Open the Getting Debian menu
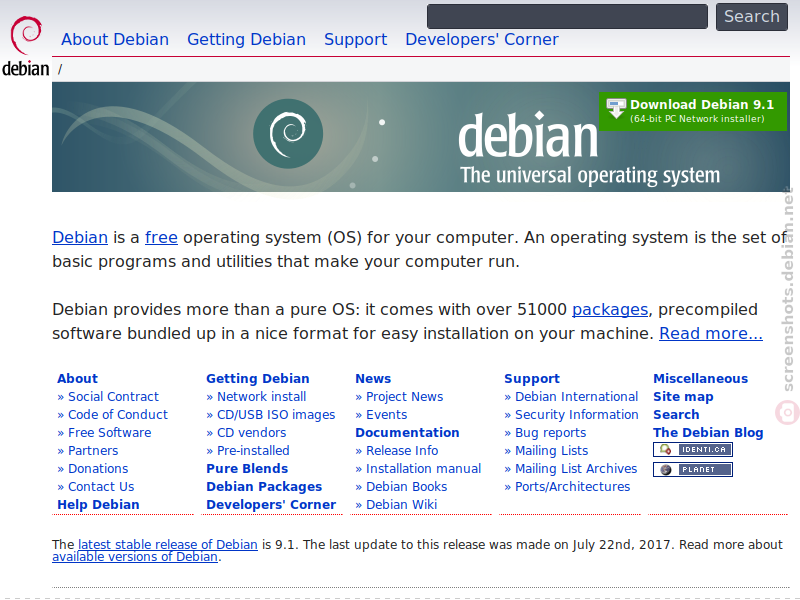 pos(246,39)
